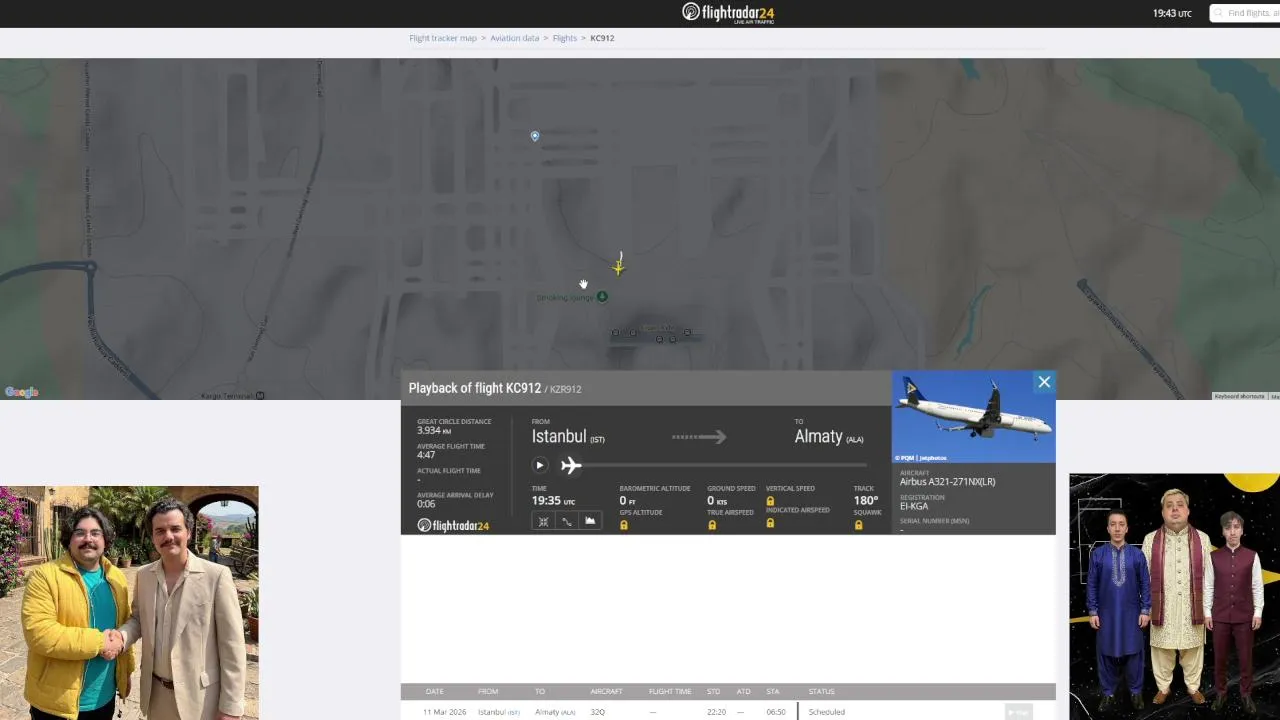Click the '22:20' STD cell

click(716, 712)
